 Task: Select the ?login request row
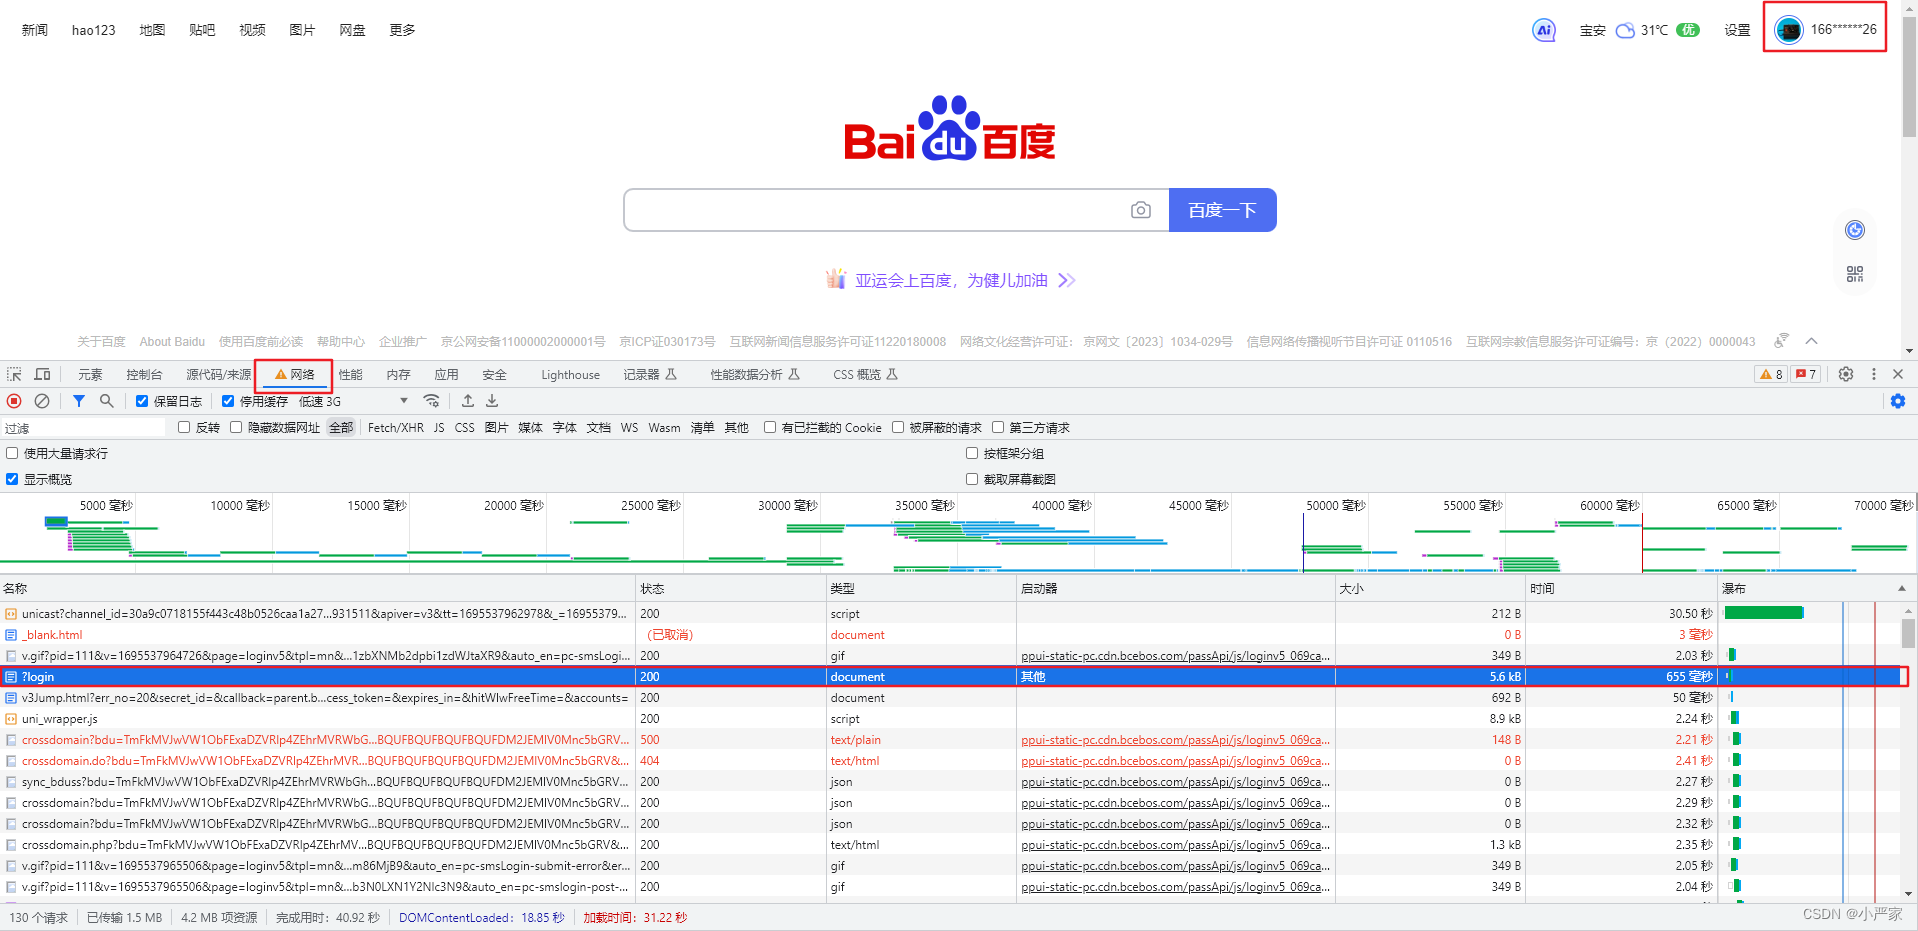pos(950,676)
